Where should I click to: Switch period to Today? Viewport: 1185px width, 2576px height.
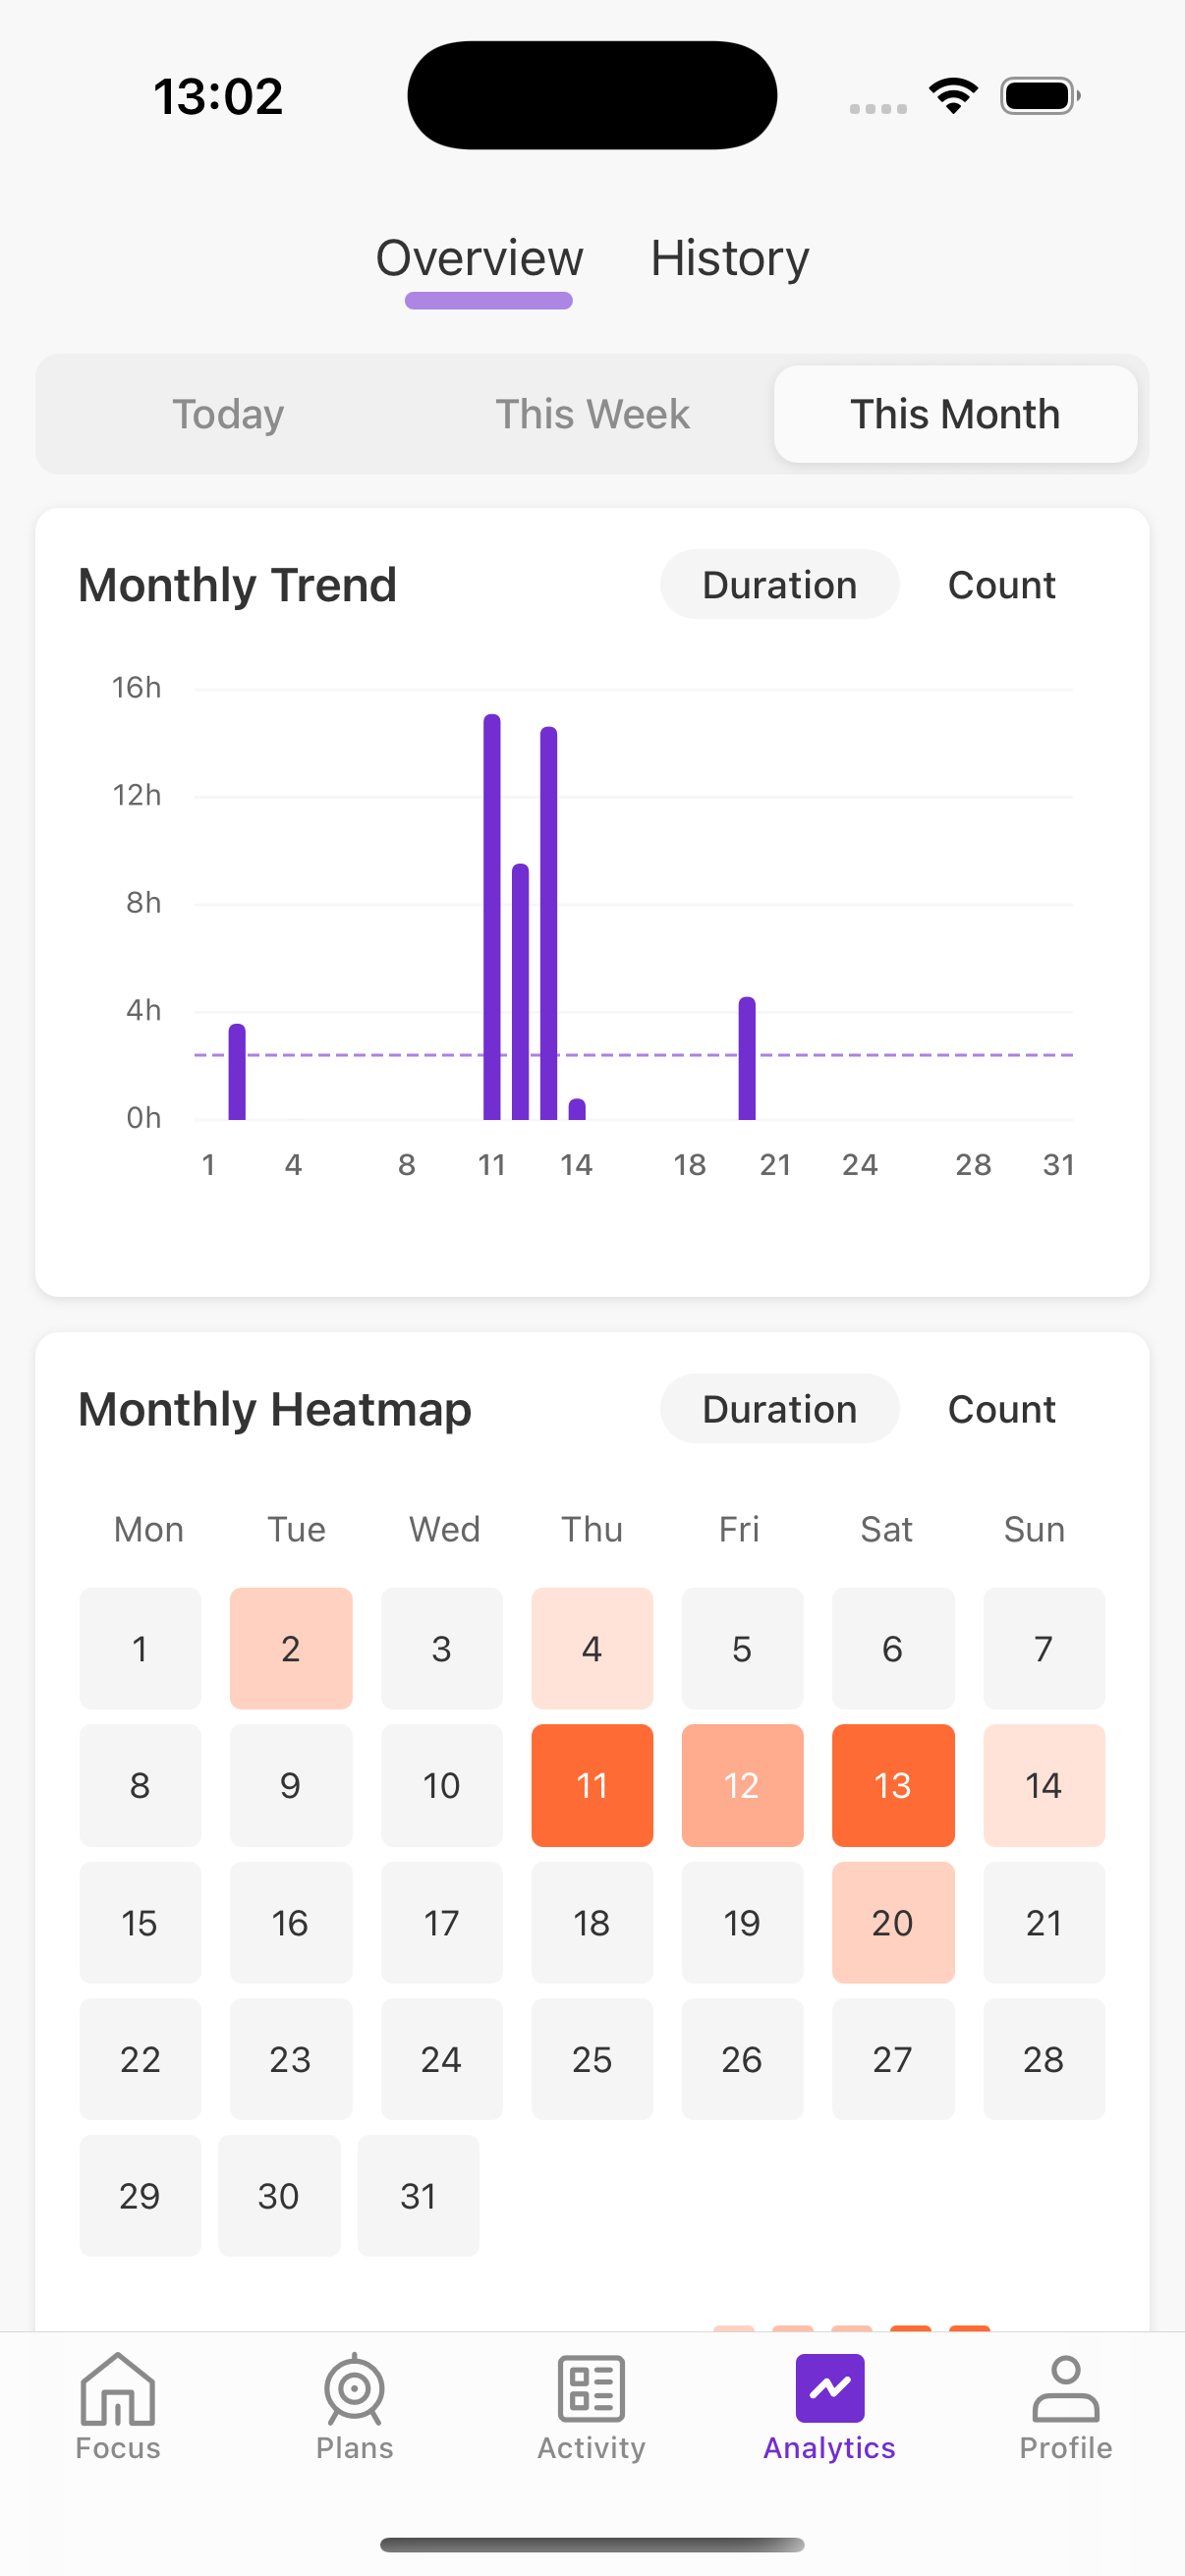pyautogui.click(x=228, y=414)
